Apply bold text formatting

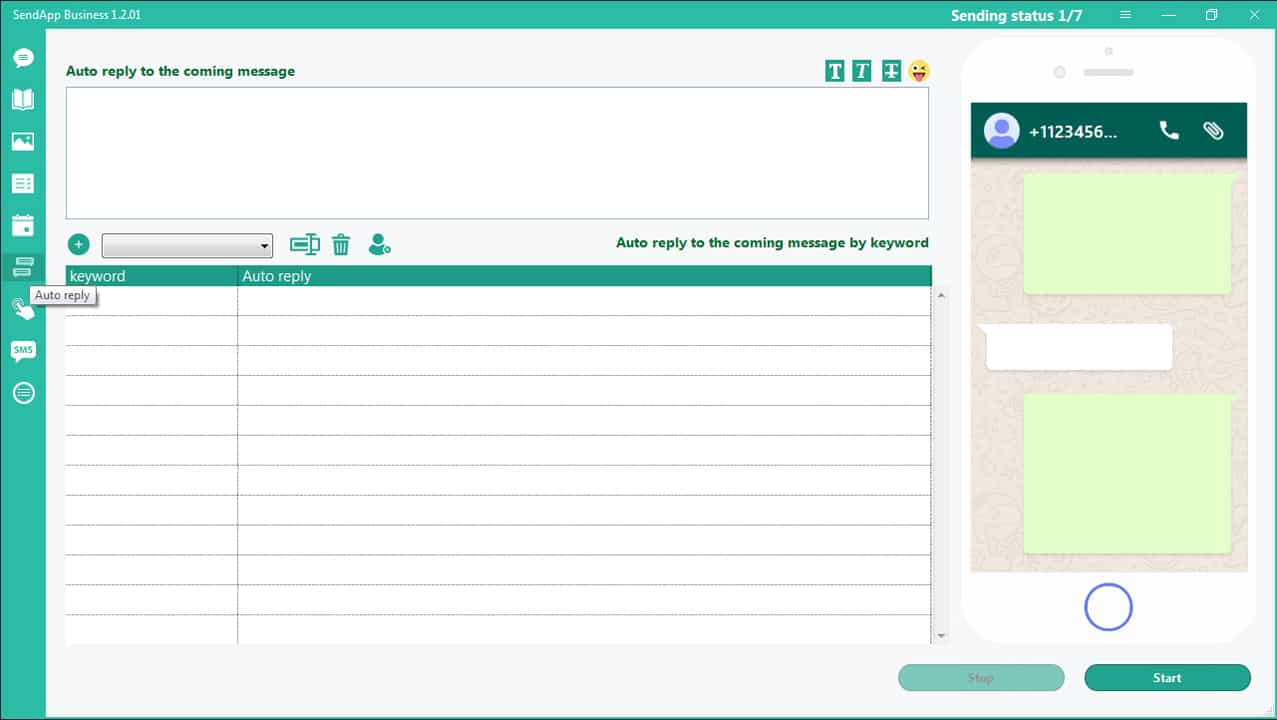(x=834, y=71)
